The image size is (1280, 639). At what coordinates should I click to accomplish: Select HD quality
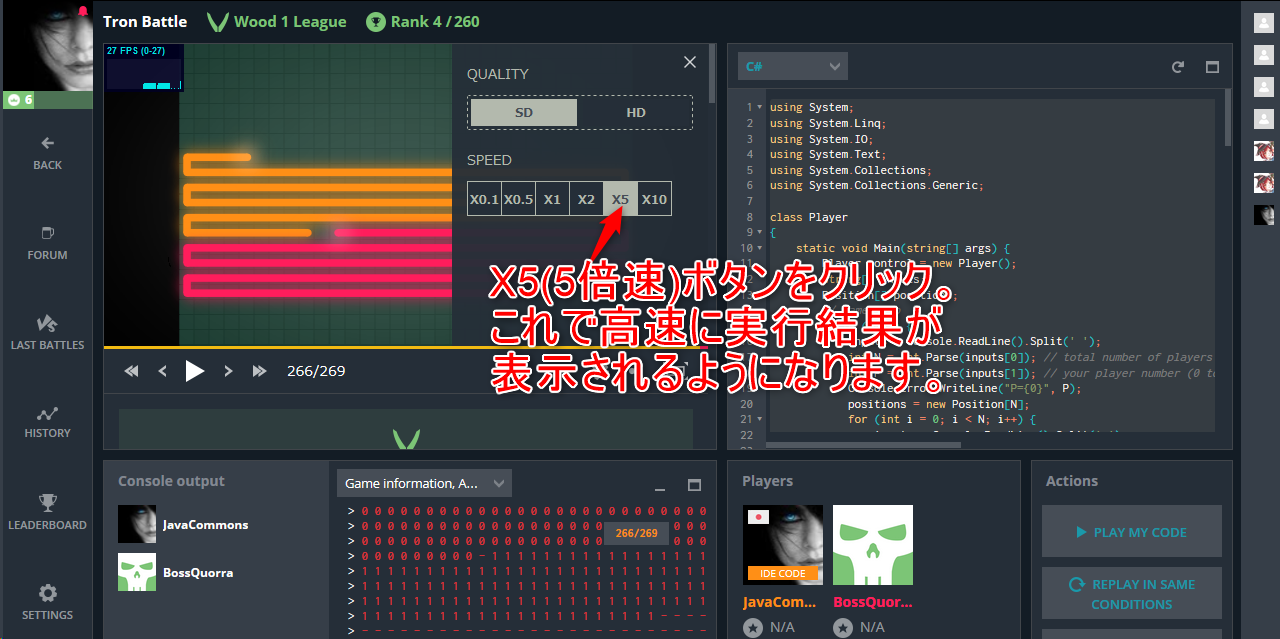pyautogui.click(x=636, y=112)
